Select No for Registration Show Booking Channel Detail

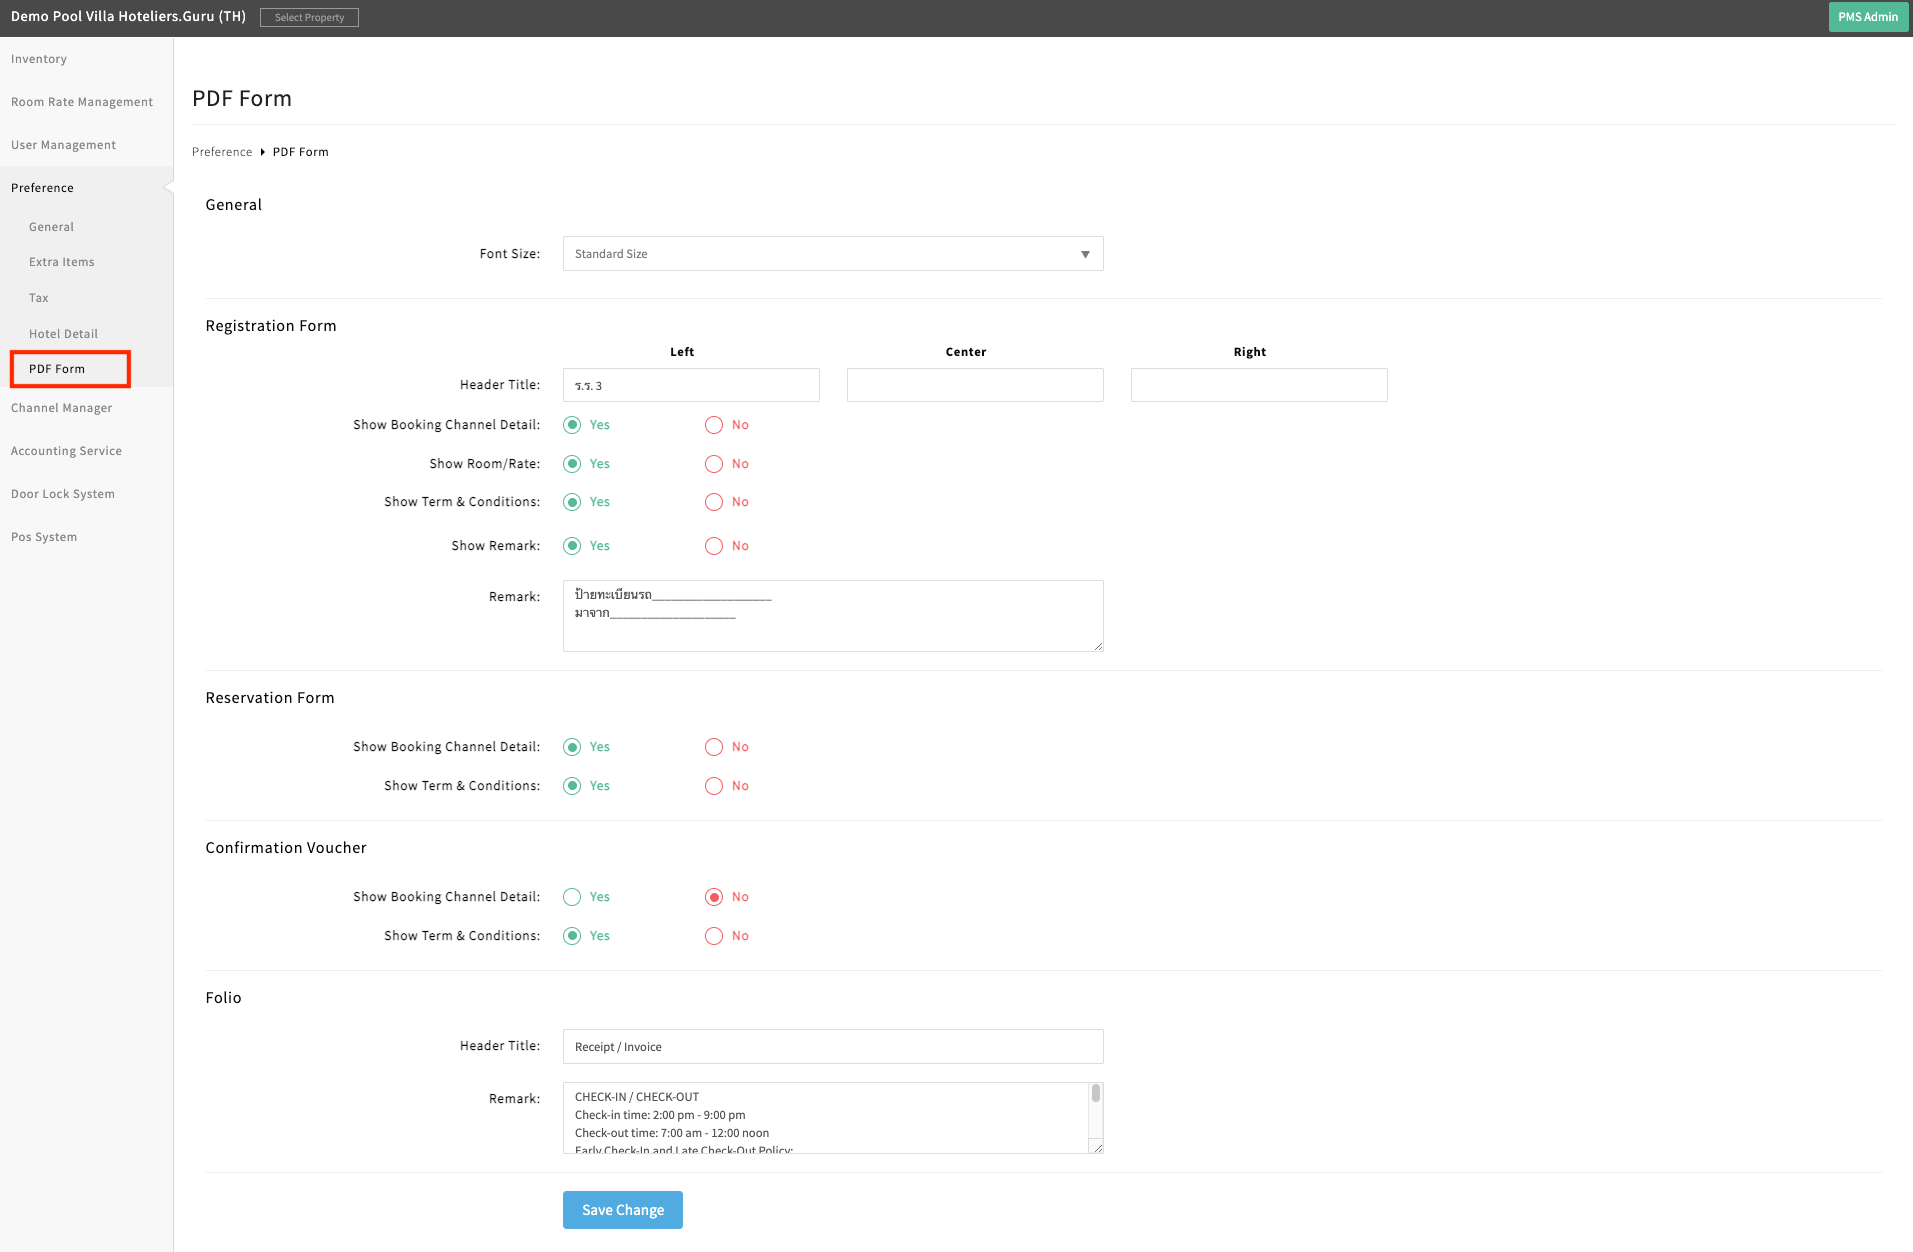pyautogui.click(x=714, y=425)
